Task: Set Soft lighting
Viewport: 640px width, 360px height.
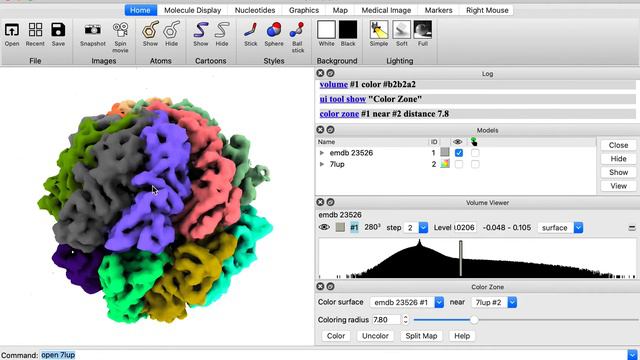Action: (x=401, y=30)
